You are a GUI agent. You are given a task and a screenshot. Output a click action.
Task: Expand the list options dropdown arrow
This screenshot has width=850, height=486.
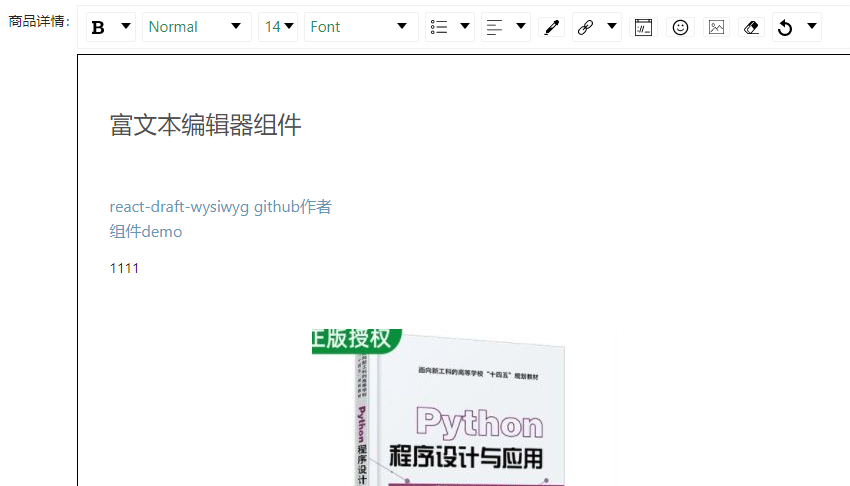(x=465, y=26)
